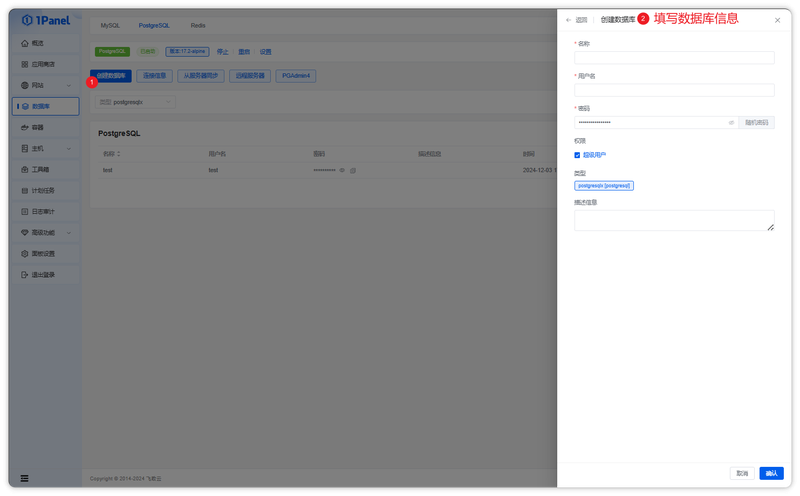
Task: Click the 随机密码 random password button
Action: click(x=757, y=122)
